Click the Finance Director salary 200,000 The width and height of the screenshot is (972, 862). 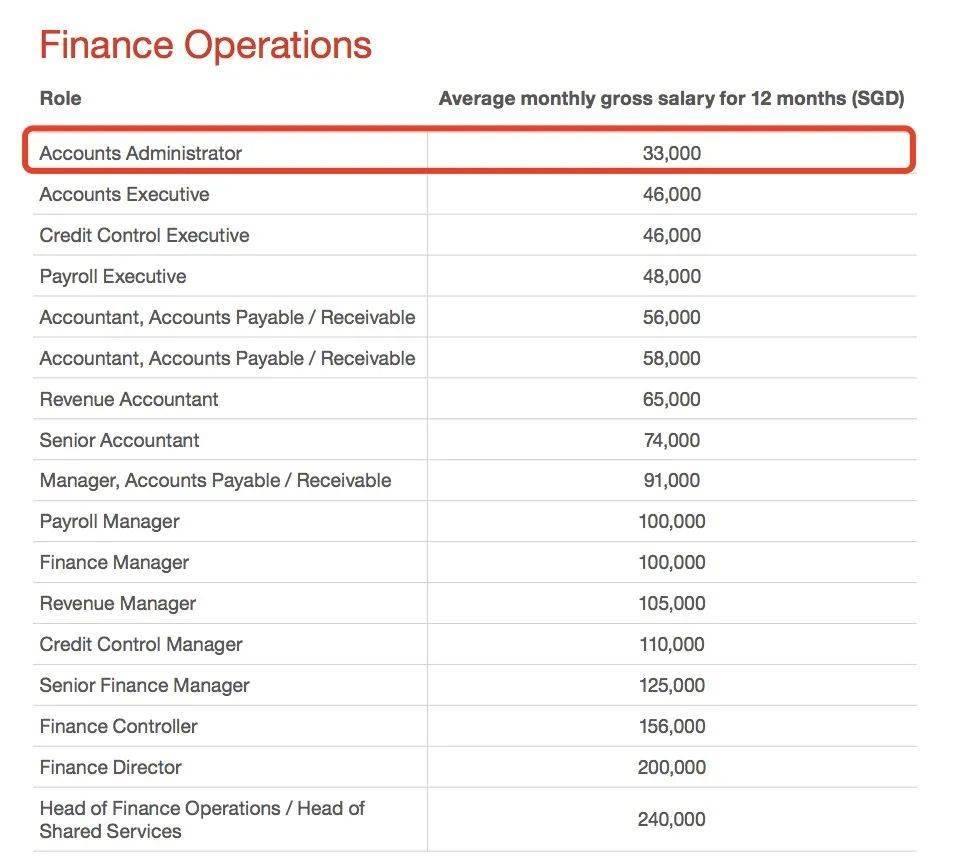(x=671, y=767)
